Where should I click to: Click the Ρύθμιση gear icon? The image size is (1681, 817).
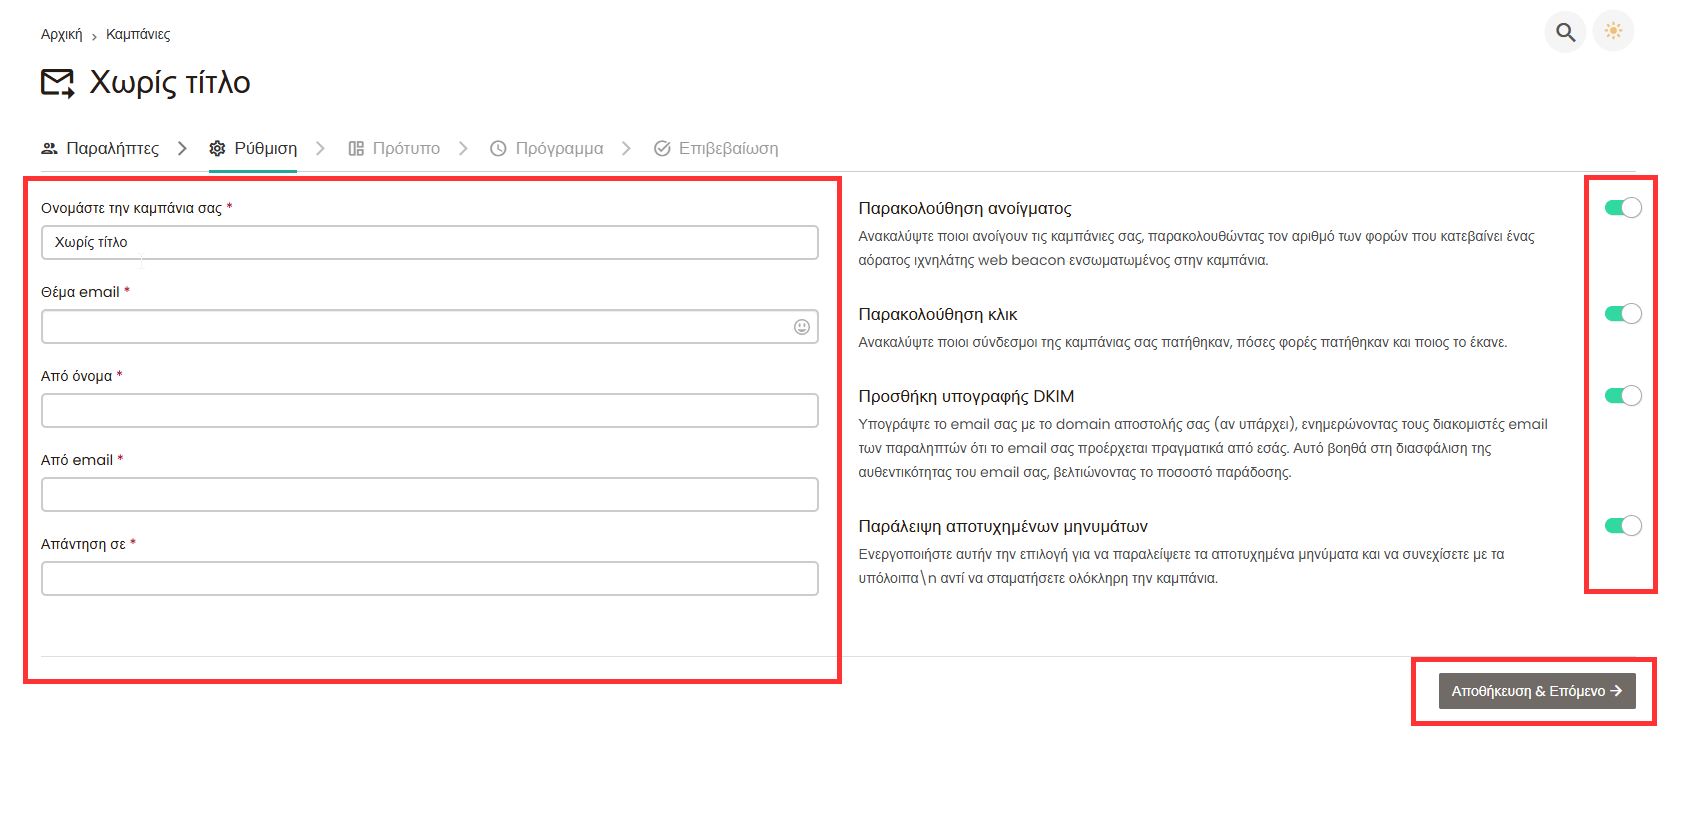pyautogui.click(x=217, y=148)
